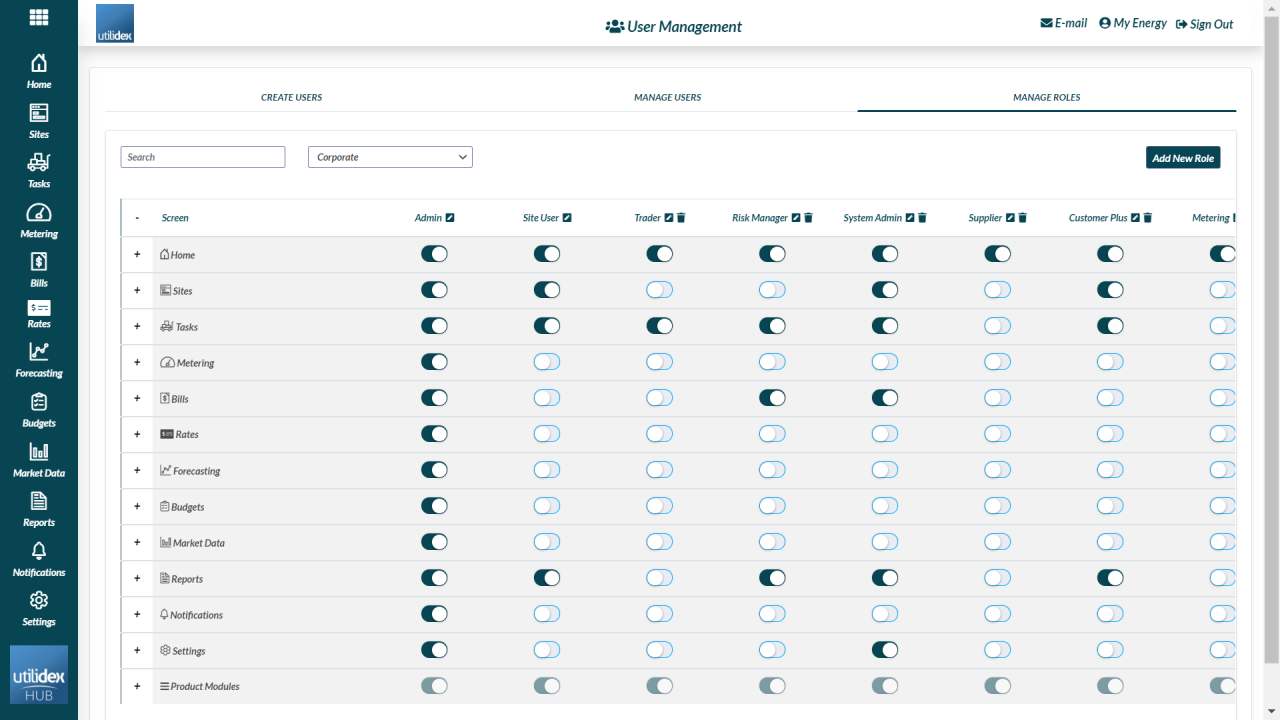Open the Manage Users tab
Viewport: 1280px width, 720px height.
[667, 97]
